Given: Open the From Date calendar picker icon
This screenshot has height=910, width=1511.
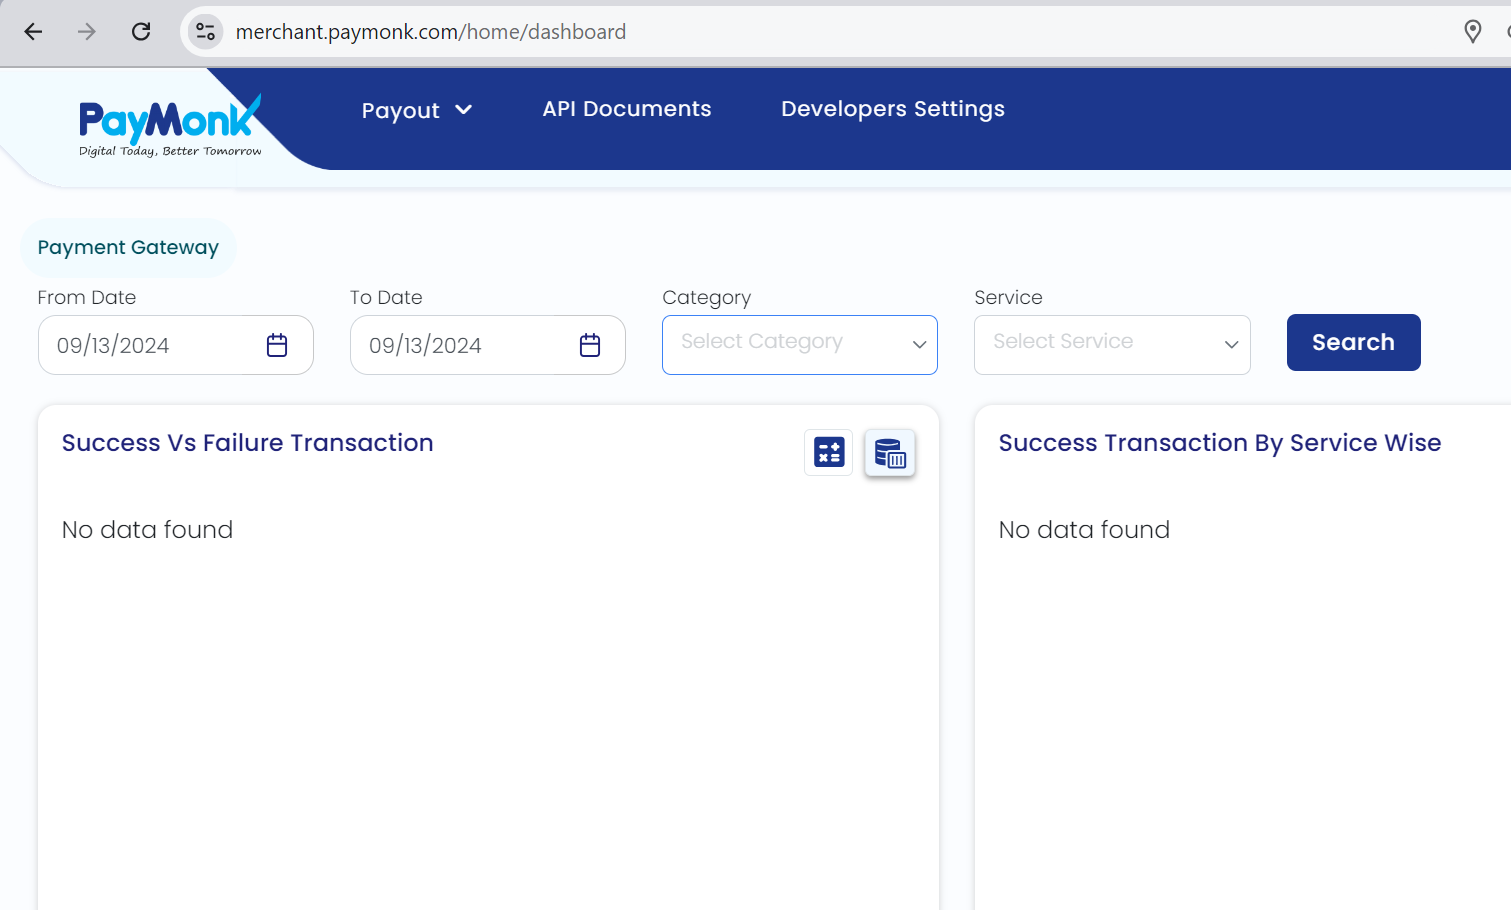Looking at the screenshot, I should pyautogui.click(x=277, y=345).
